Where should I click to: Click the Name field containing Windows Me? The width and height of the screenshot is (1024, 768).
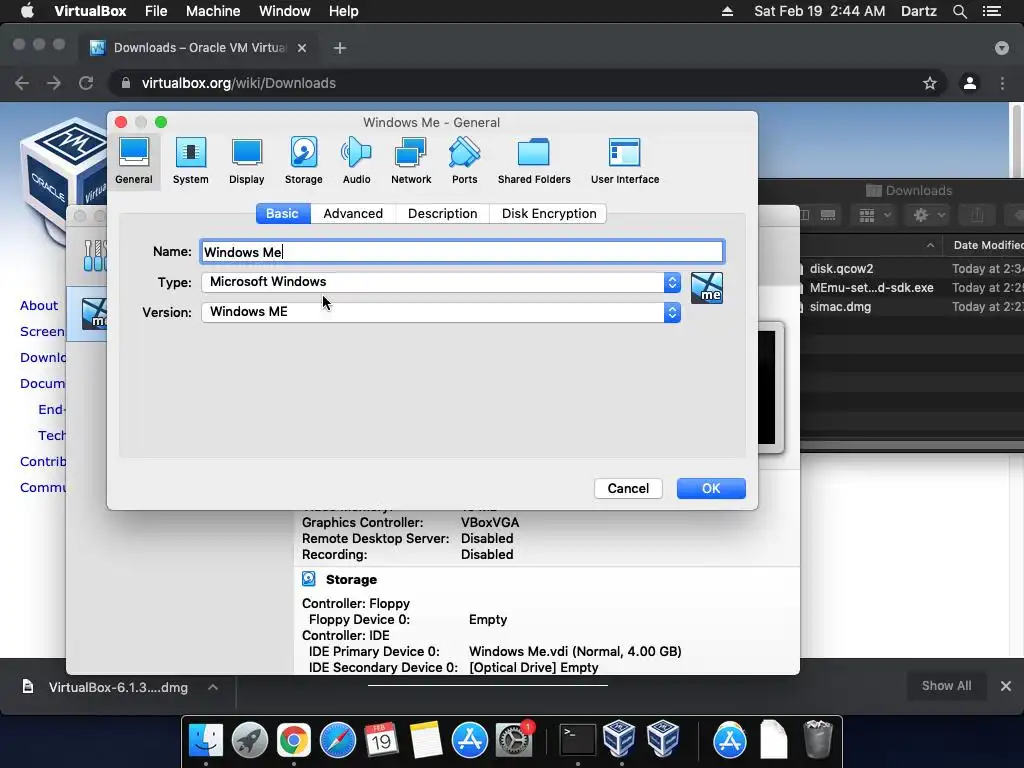tap(462, 252)
